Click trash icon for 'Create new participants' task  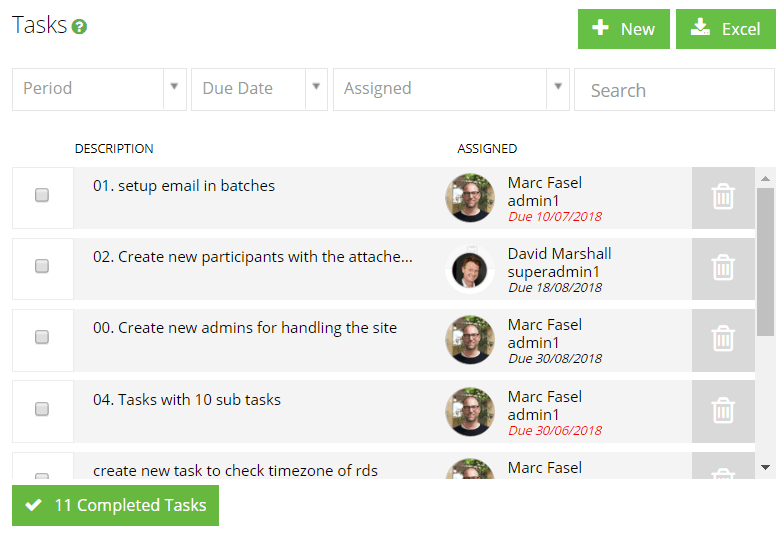coord(723,268)
